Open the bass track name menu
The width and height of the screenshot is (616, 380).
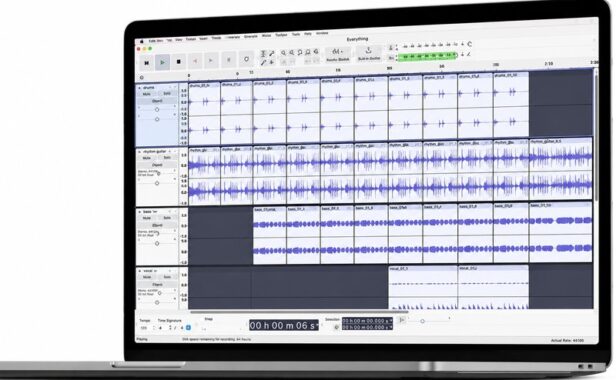[150, 212]
